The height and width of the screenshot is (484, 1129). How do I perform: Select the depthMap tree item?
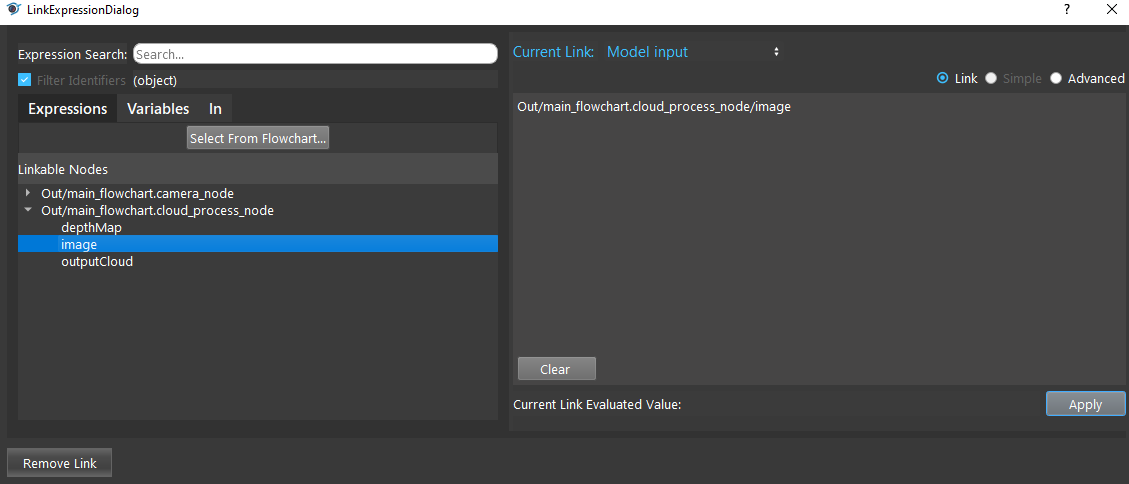click(x=91, y=227)
